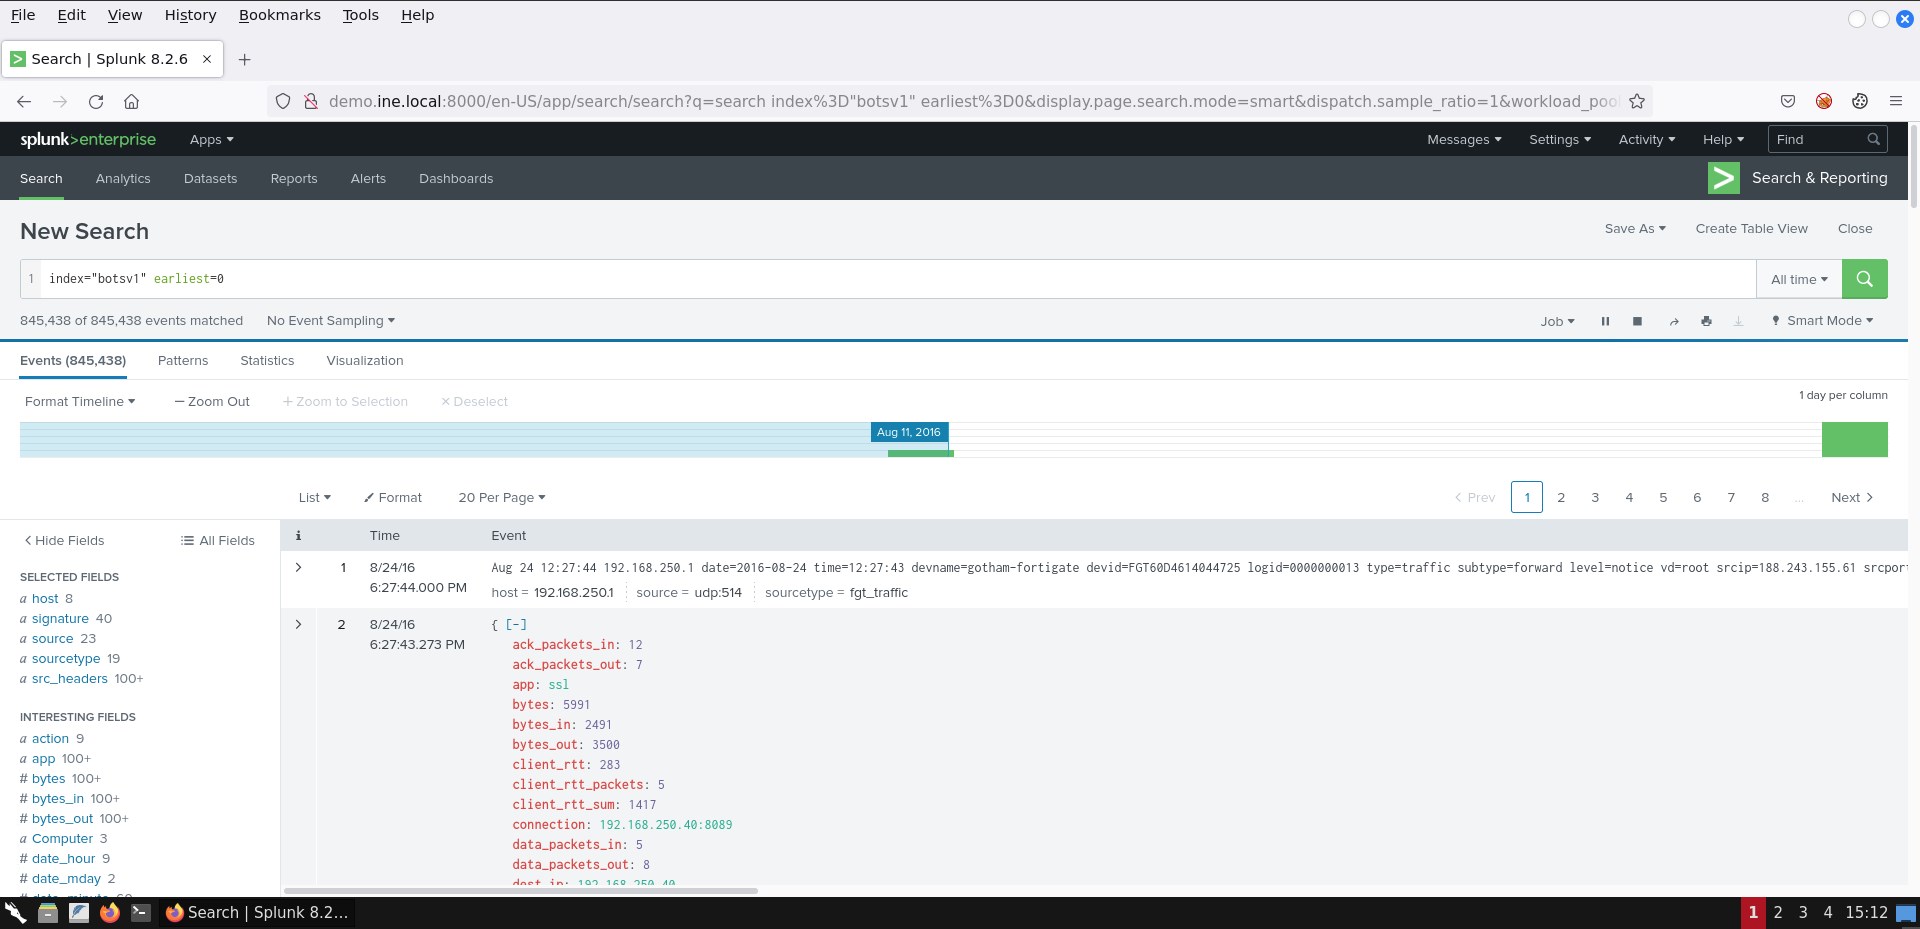Go to browser home page
The width and height of the screenshot is (1920, 929).
[131, 101]
